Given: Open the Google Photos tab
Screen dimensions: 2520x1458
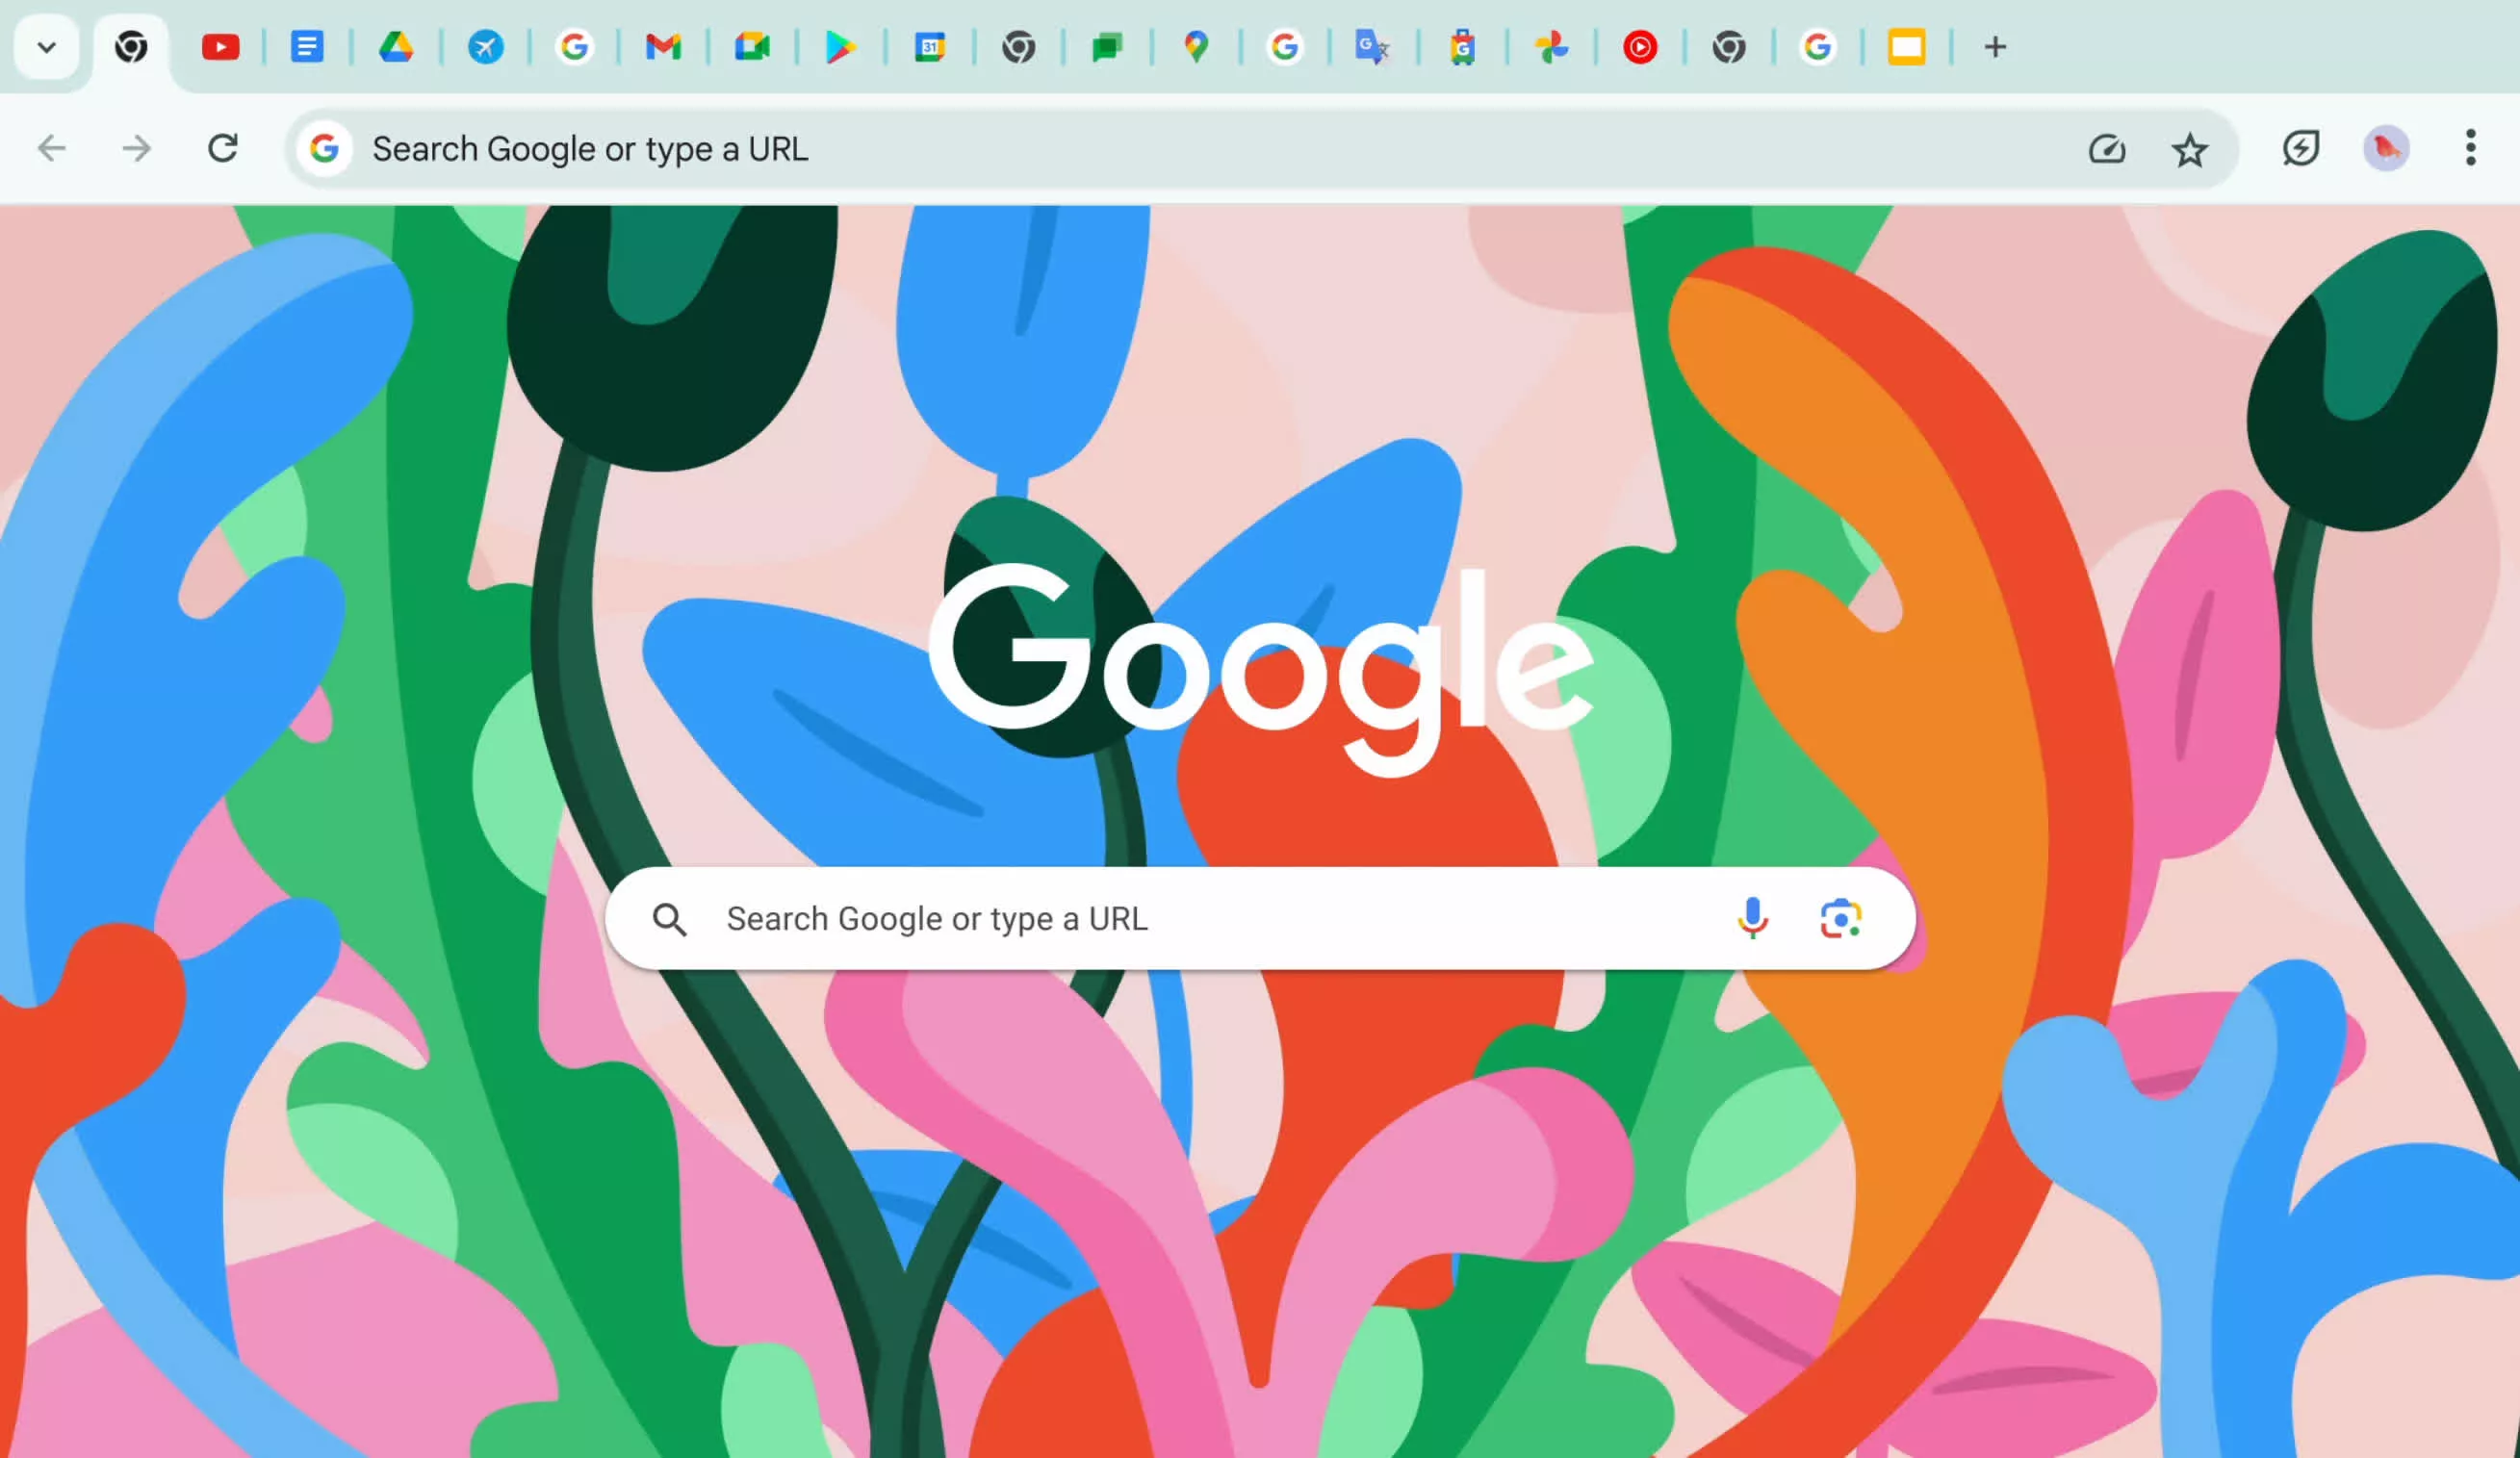Looking at the screenshot, I should click(1551, 47).
